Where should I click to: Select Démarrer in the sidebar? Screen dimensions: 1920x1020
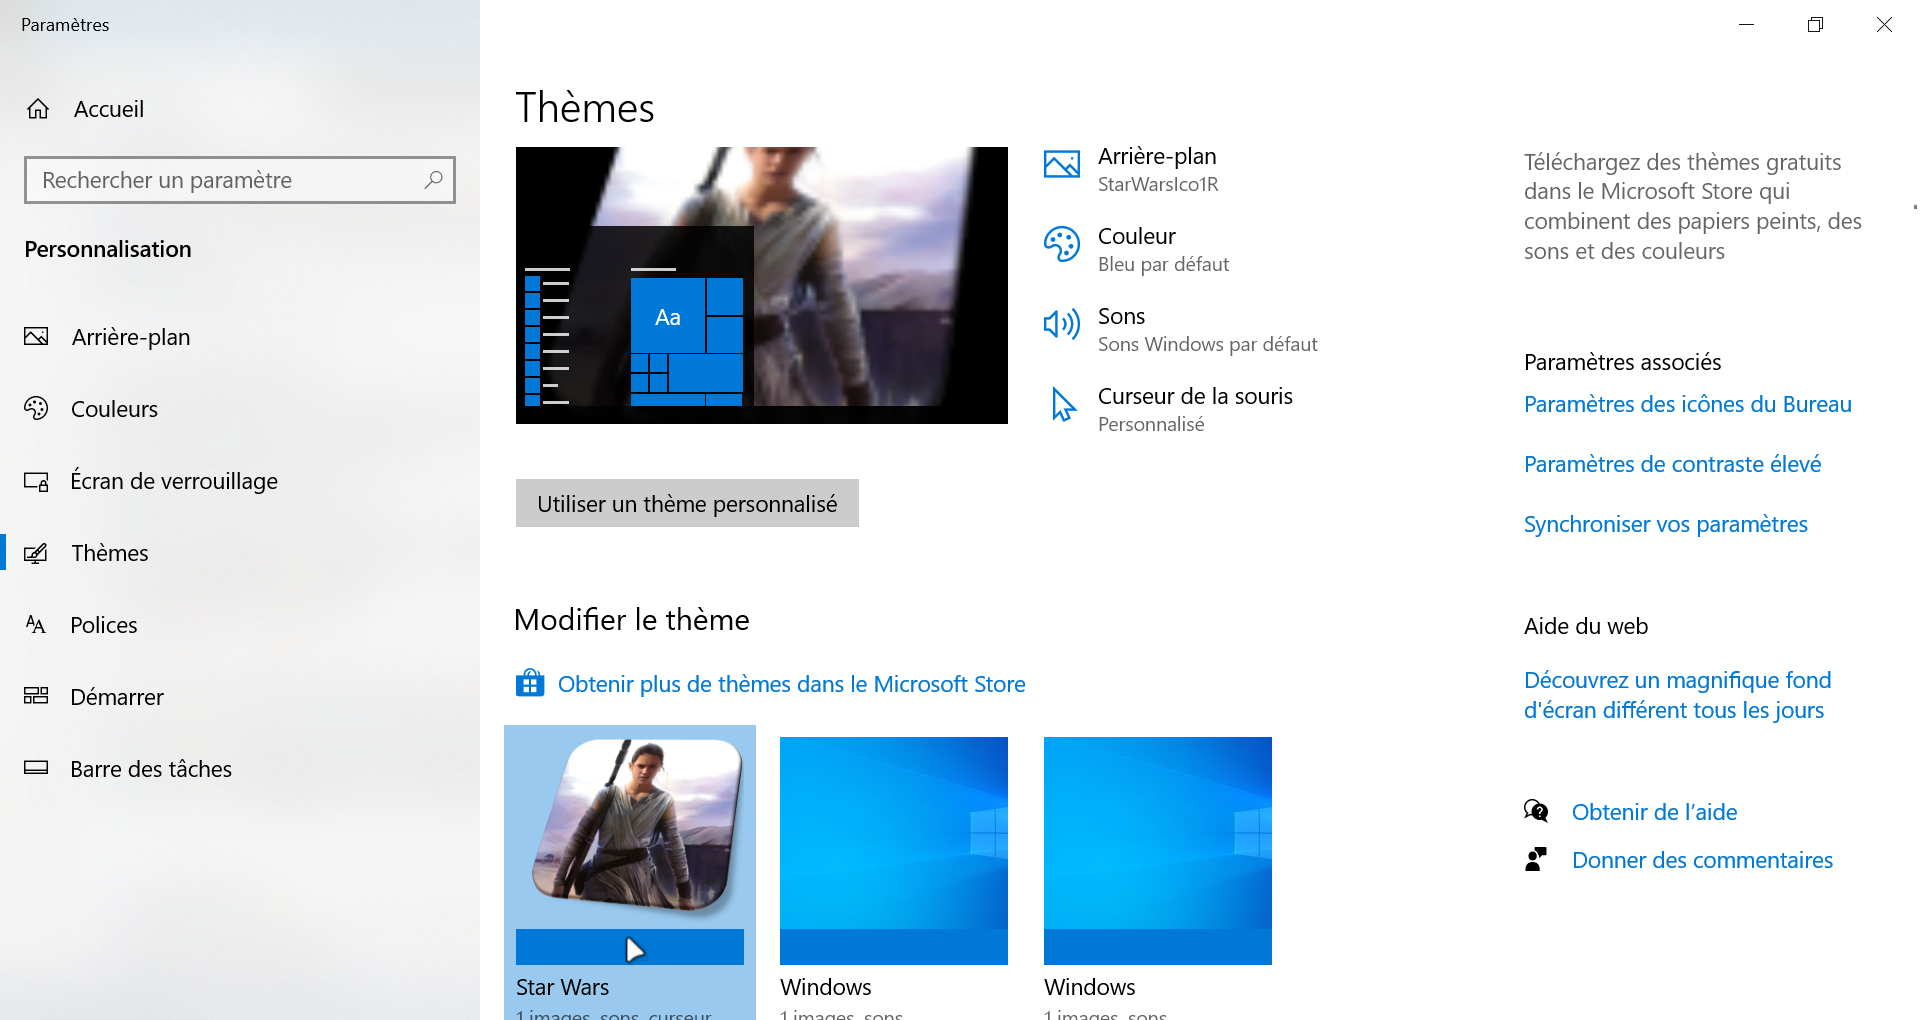coord(116,697)
